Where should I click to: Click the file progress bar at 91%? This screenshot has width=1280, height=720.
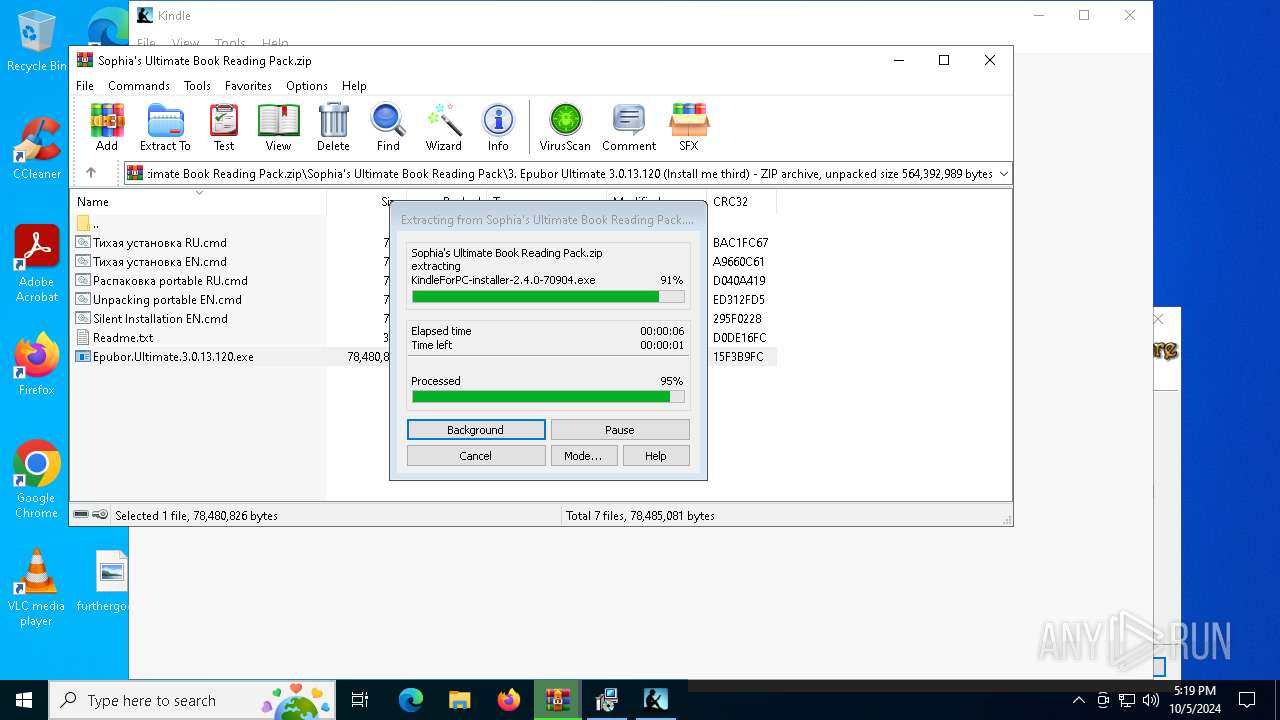pyautogui.click(x=548, y=296)
